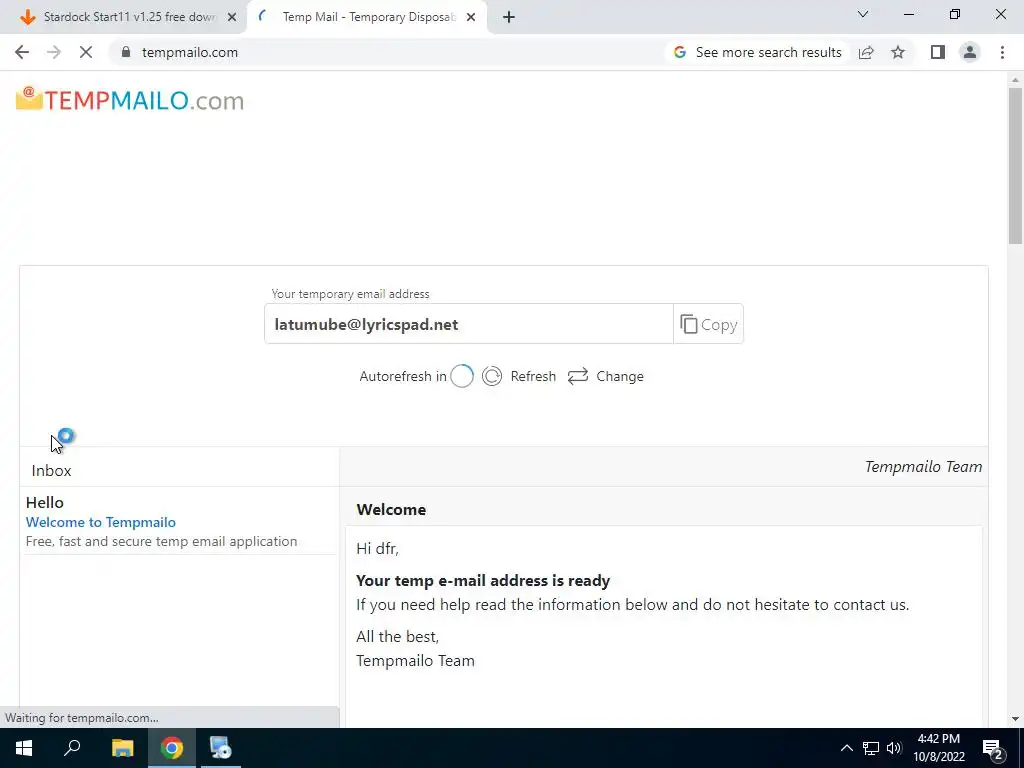This screenshot has height=768, width=1024.
Task: Bookmark this page with star icon
Action: 898,52
